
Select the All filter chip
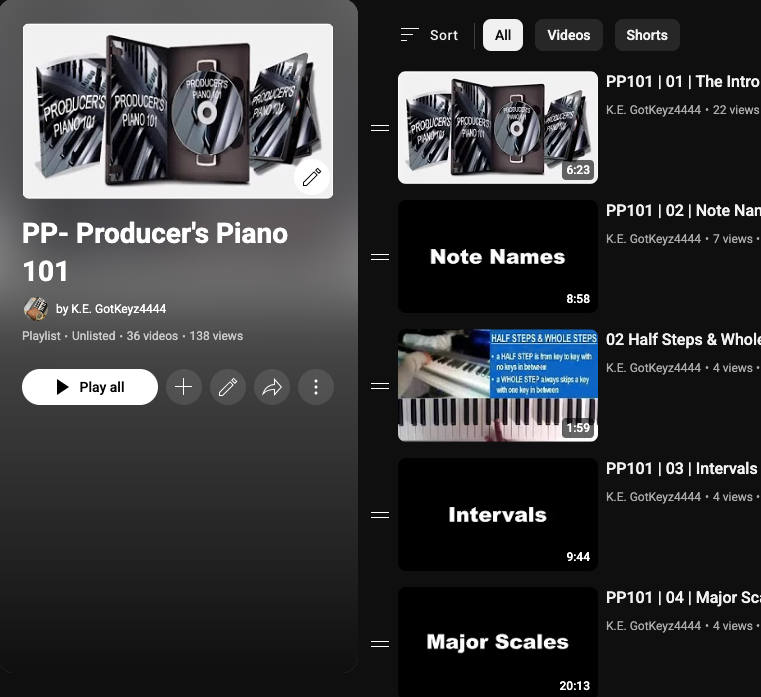point(503,35)
